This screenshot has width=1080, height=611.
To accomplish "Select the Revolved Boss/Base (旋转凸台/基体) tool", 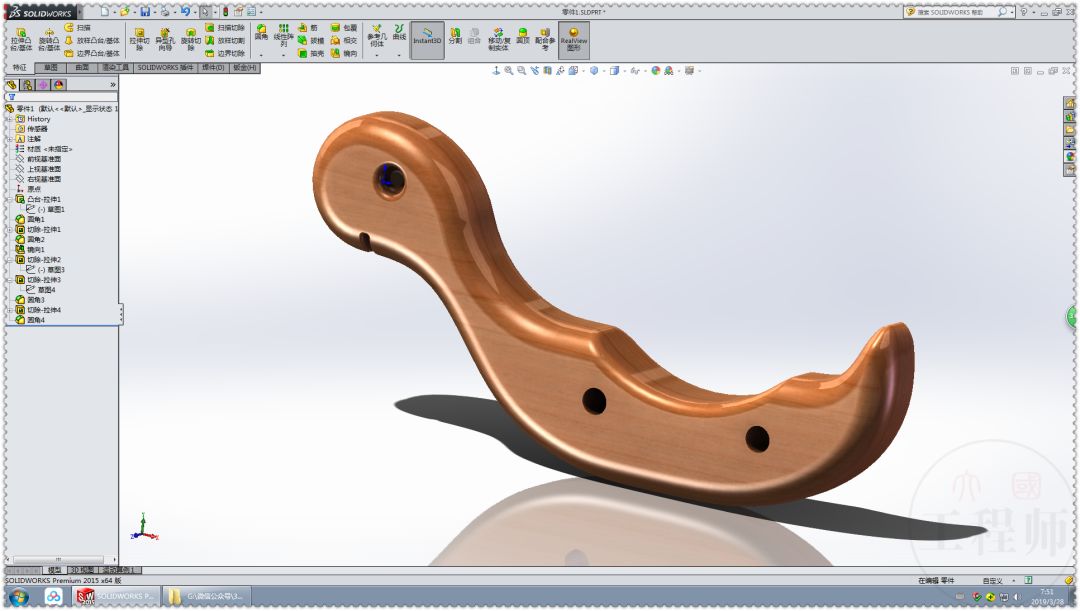I will tap(49, 39).
